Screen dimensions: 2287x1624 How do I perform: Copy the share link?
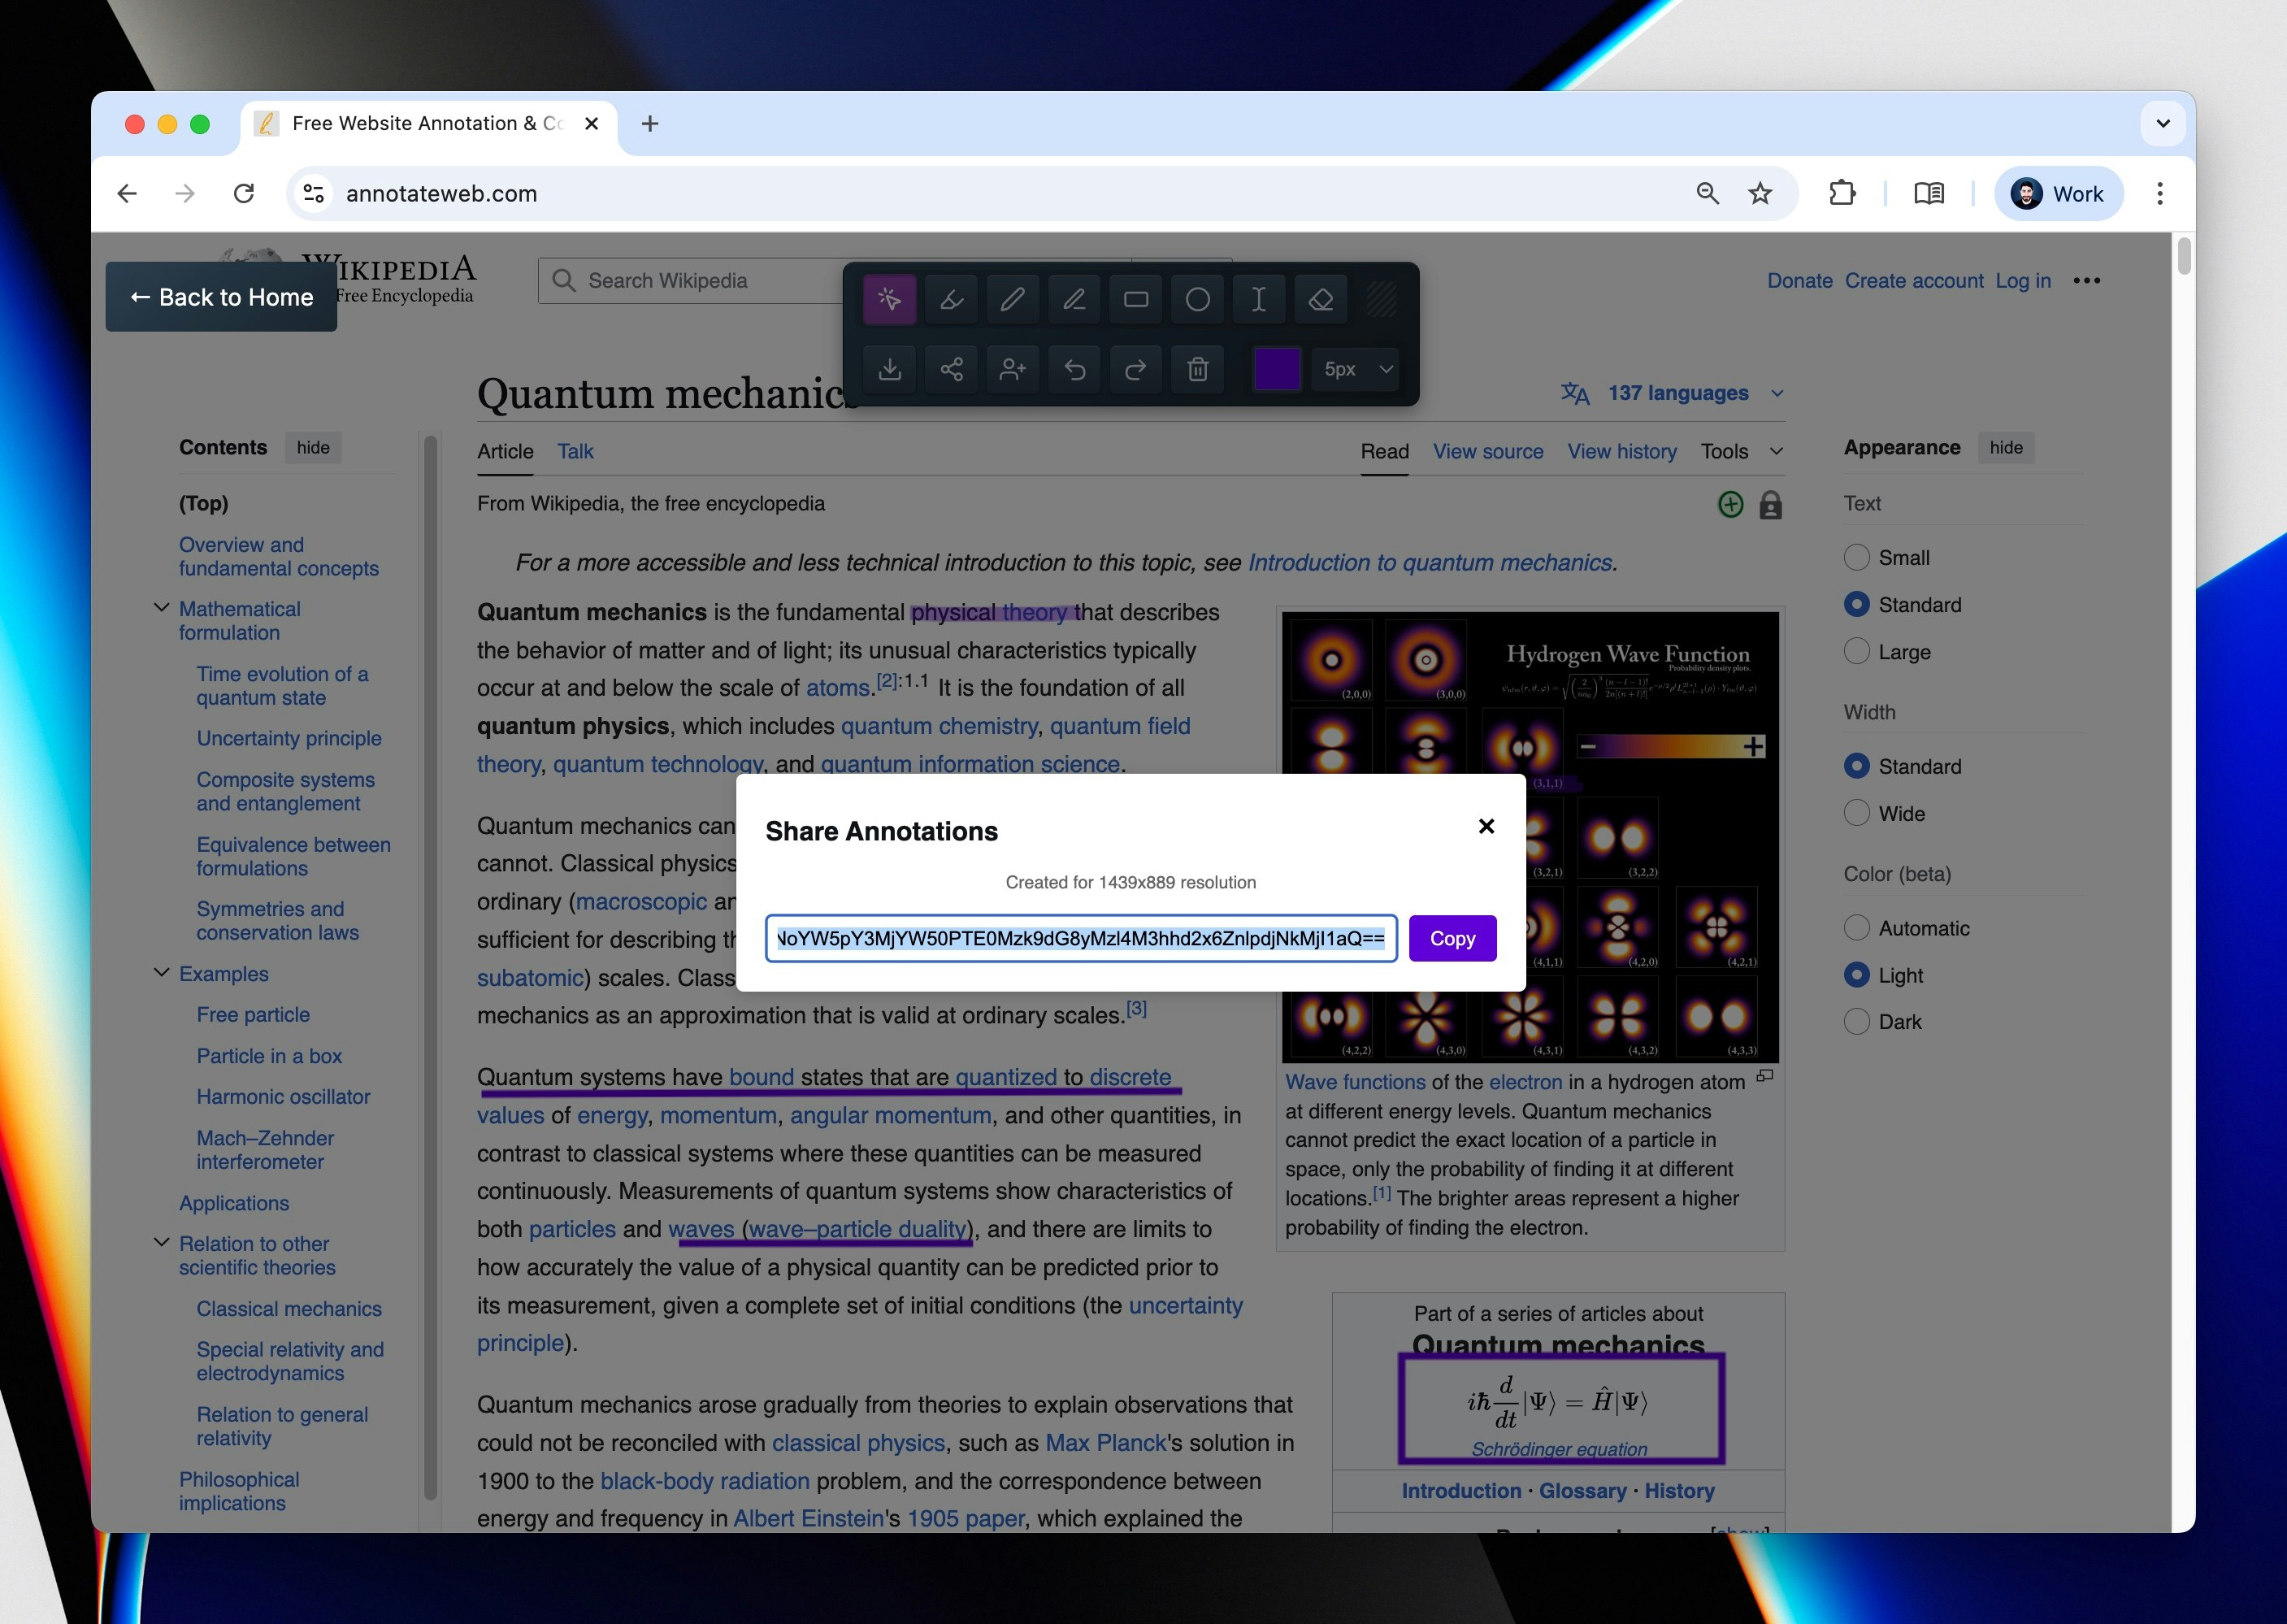pos(1452,939)
